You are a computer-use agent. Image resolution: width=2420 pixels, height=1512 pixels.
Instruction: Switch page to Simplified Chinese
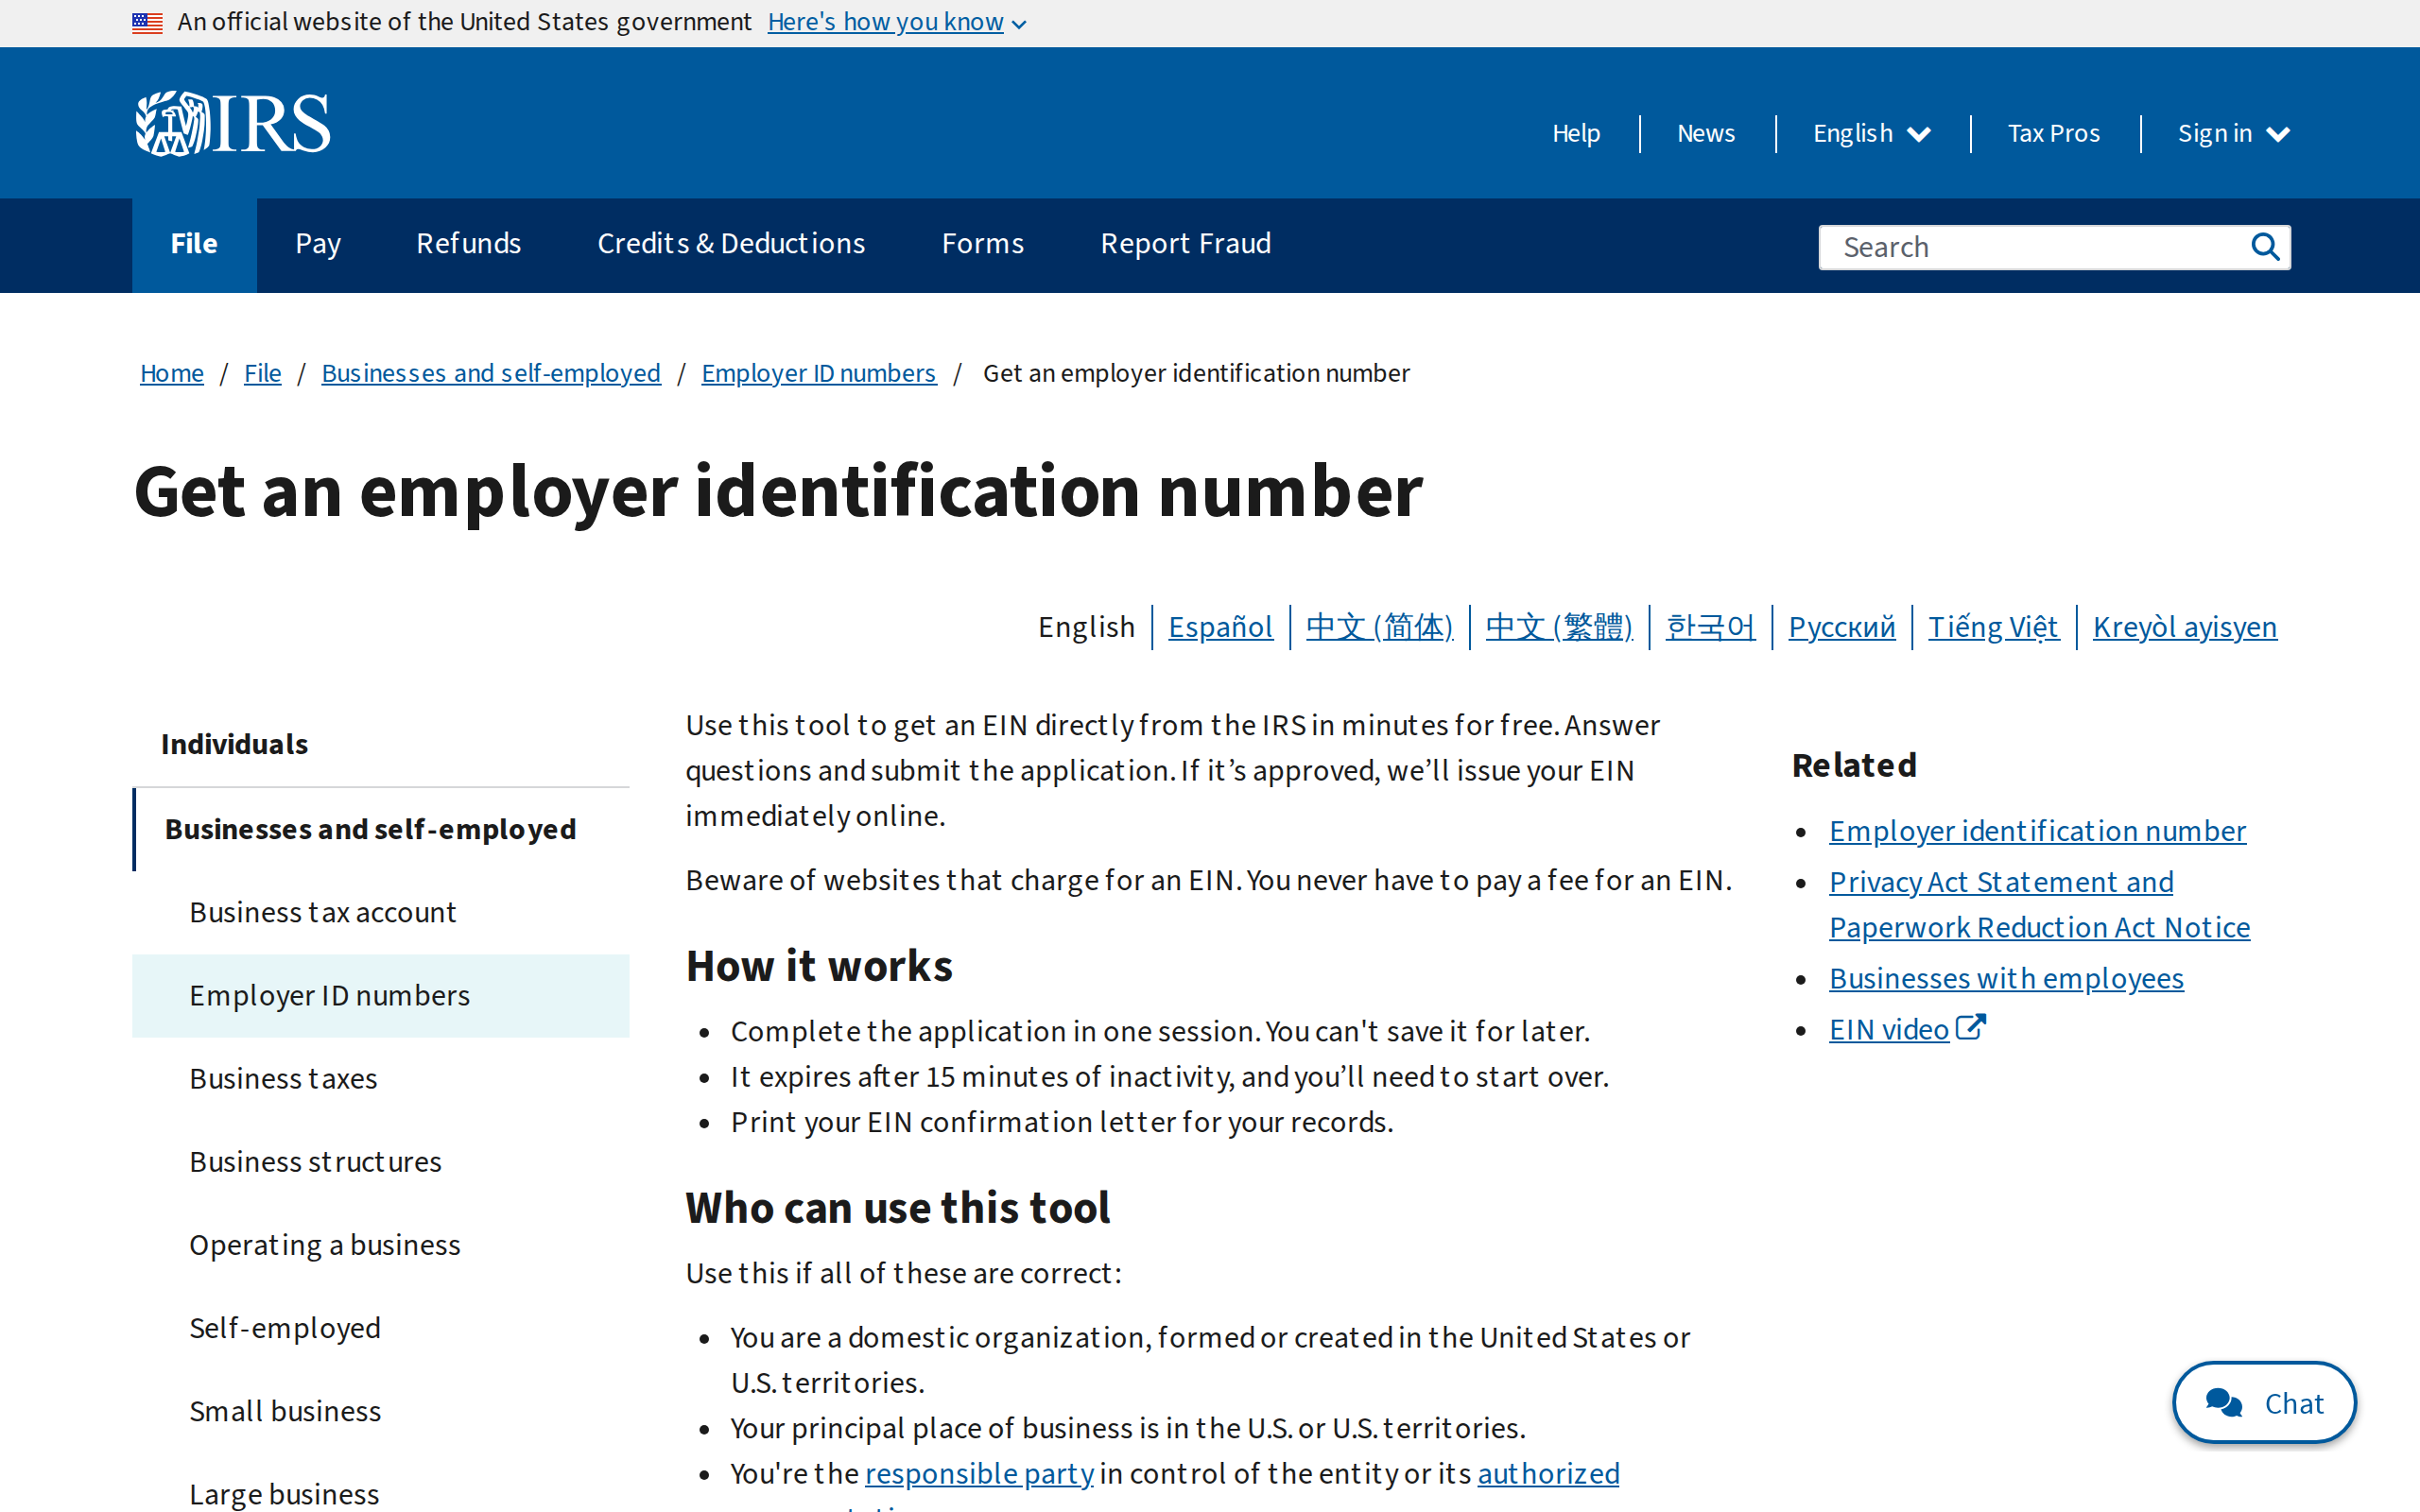click(1379, 627)
